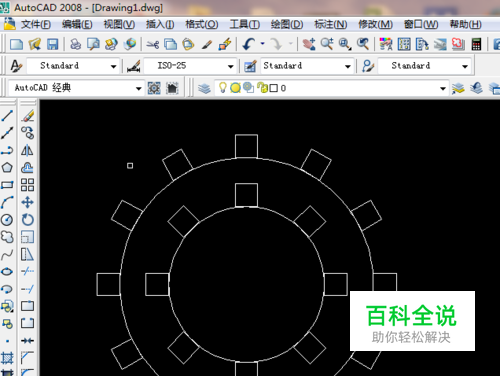Screen dimensions: 500x376
Task: Click the Pan realtime icon
Action: 309,44
